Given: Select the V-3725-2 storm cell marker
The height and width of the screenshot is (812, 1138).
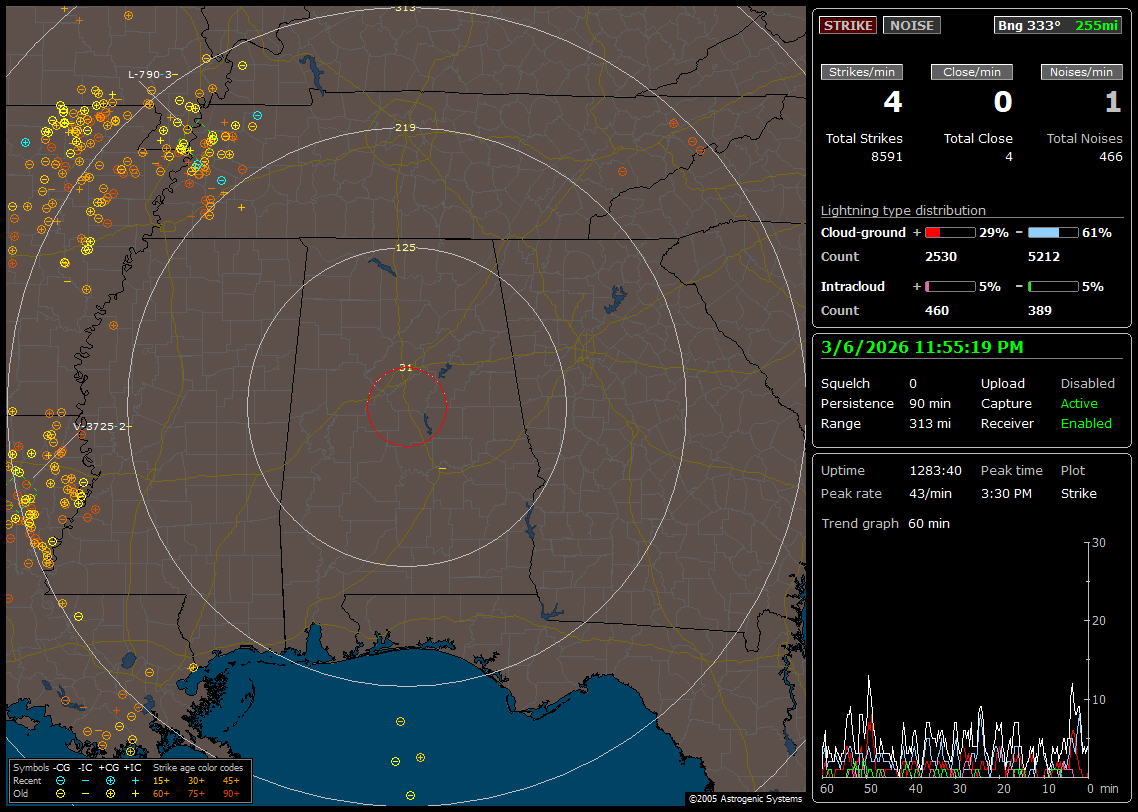Looking at the screenshot, I should tap(100, 427).
